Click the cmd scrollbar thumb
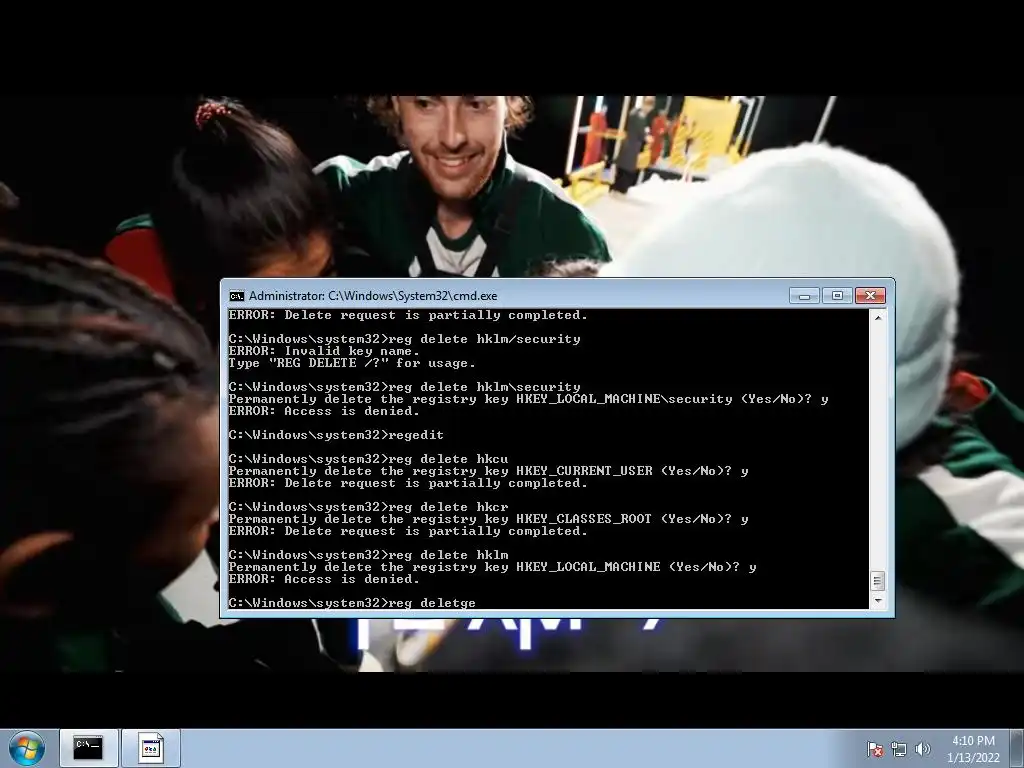The width and height of the screenshot is (1024, 768). click(878, 581)
